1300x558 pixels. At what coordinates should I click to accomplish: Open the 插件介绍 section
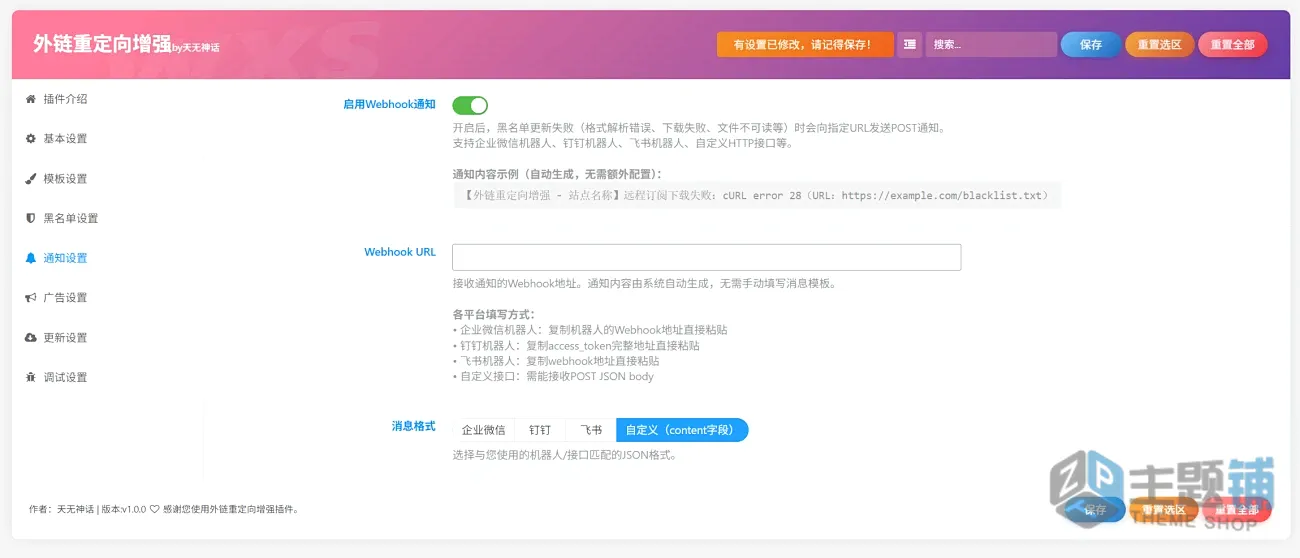point(65,99)
